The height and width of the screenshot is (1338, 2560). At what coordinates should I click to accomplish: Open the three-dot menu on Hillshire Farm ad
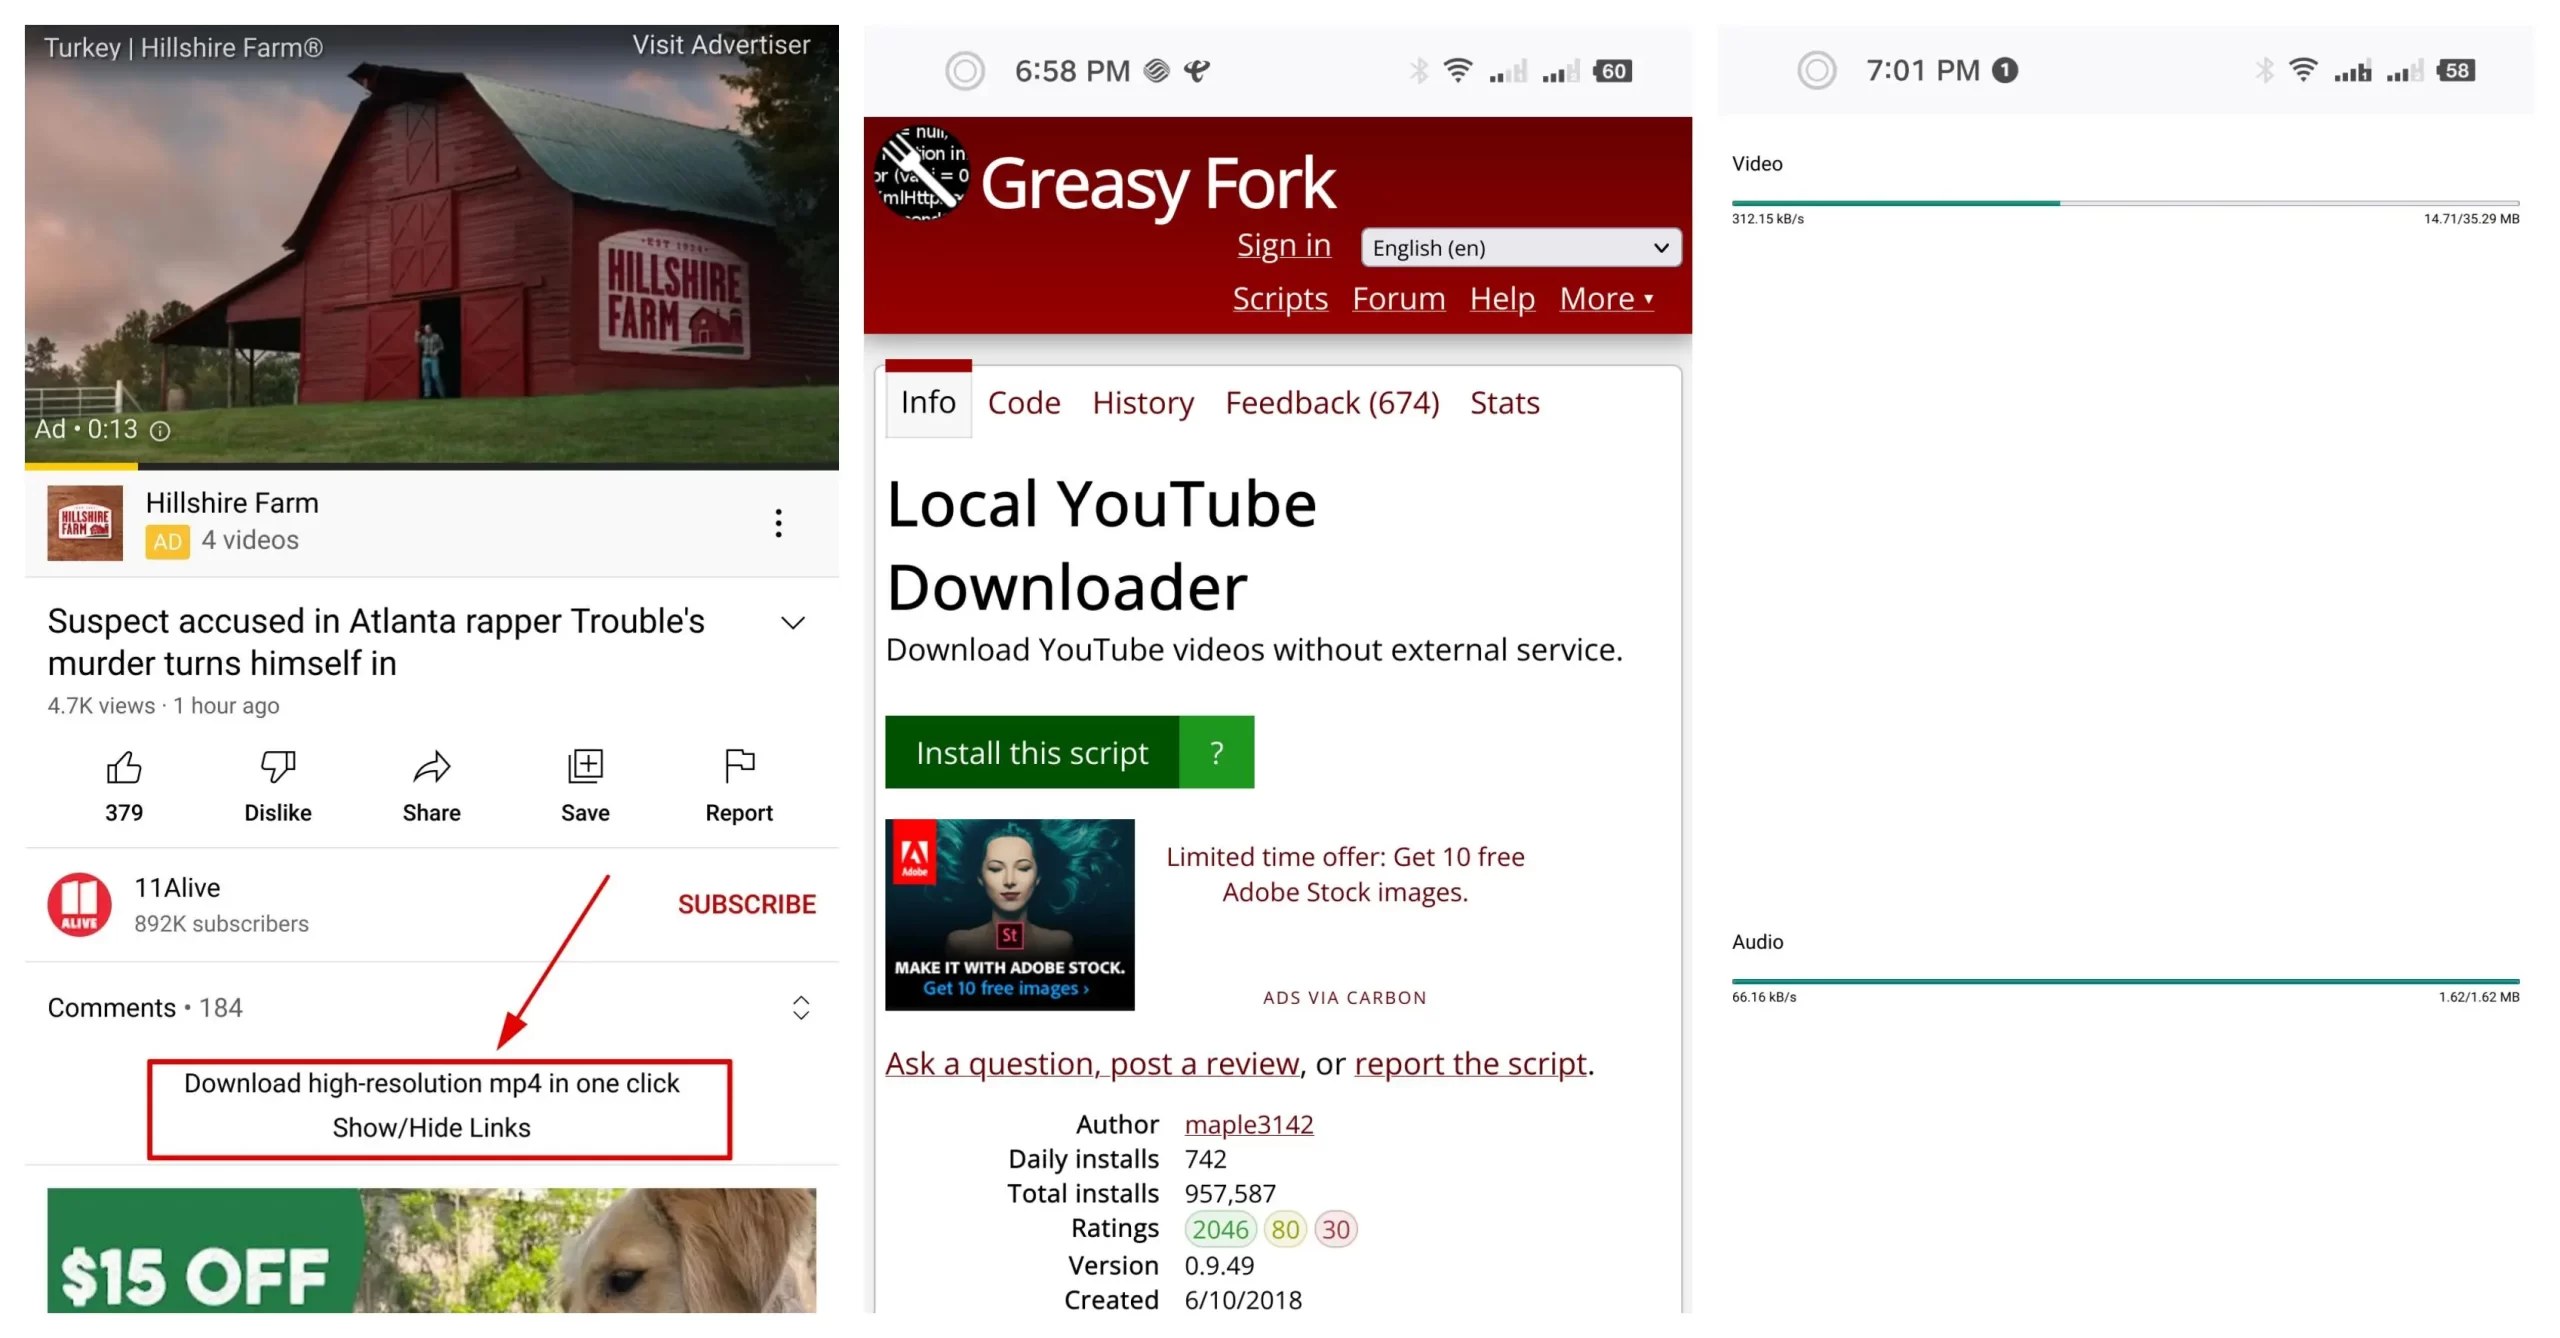click(x=778, y=523)
